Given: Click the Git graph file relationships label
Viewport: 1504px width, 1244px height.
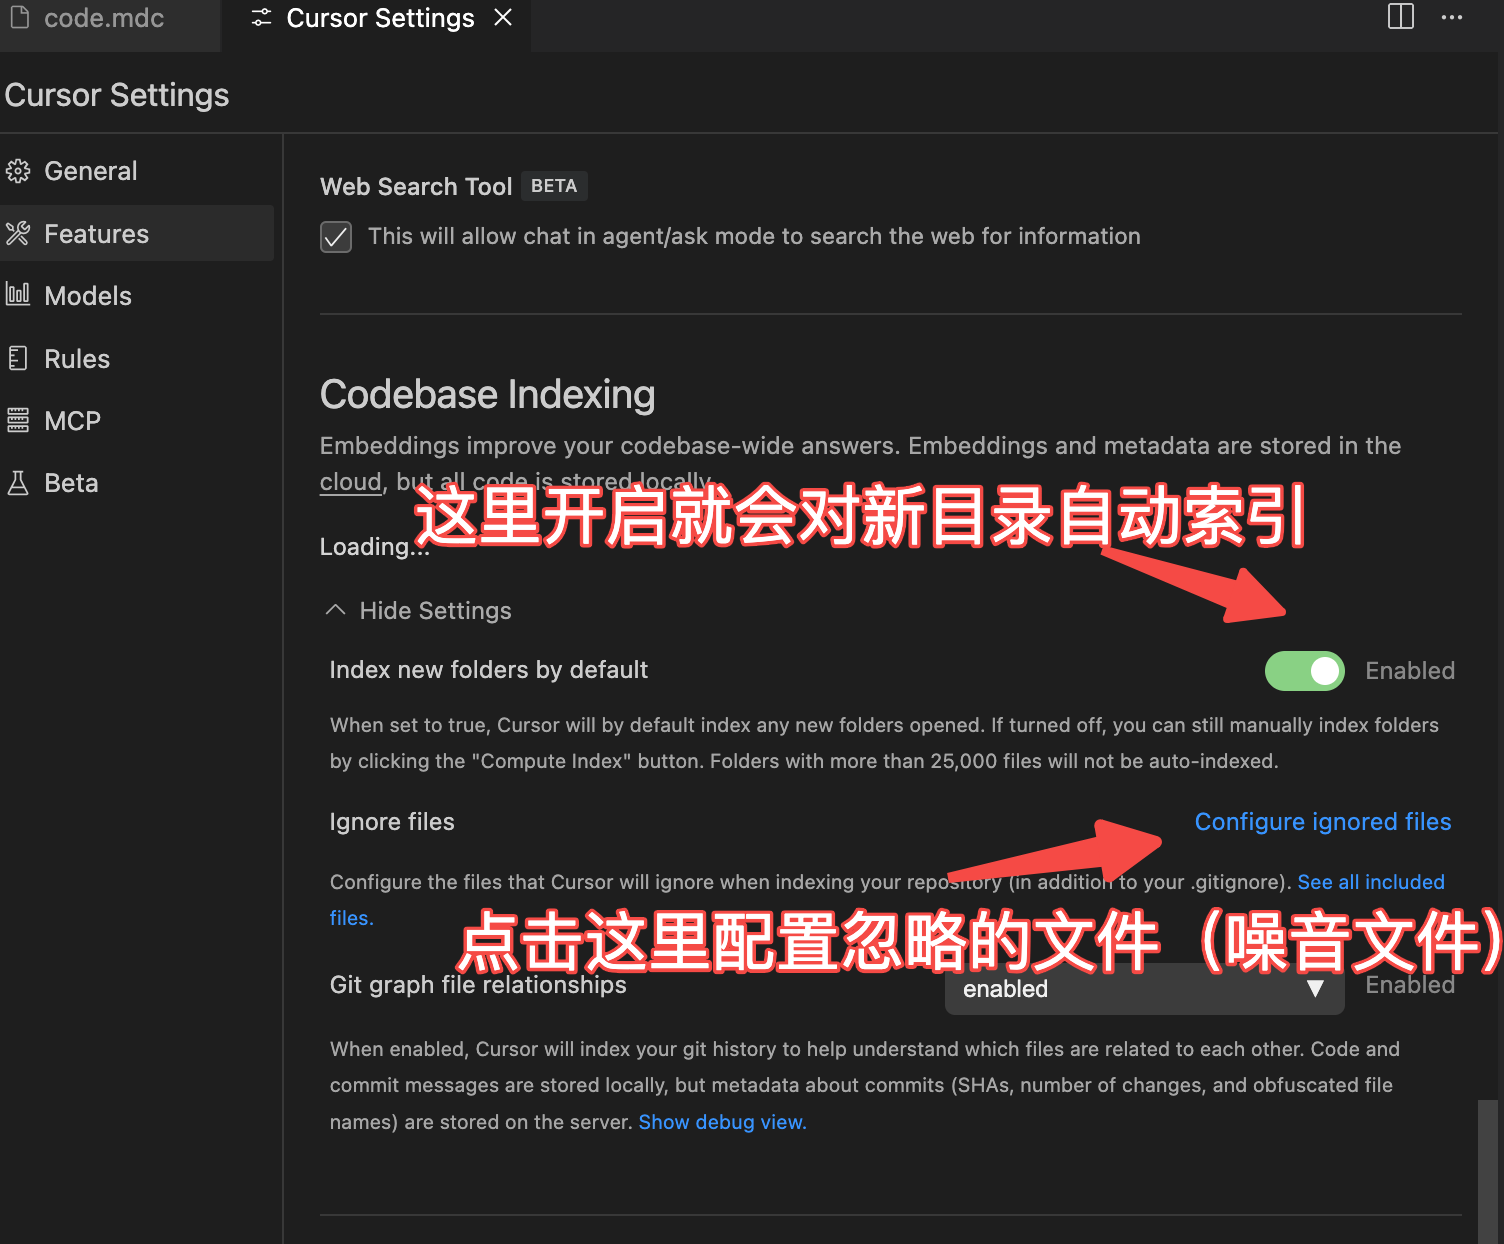Looking at the screenshot, I should coord(478,985).
